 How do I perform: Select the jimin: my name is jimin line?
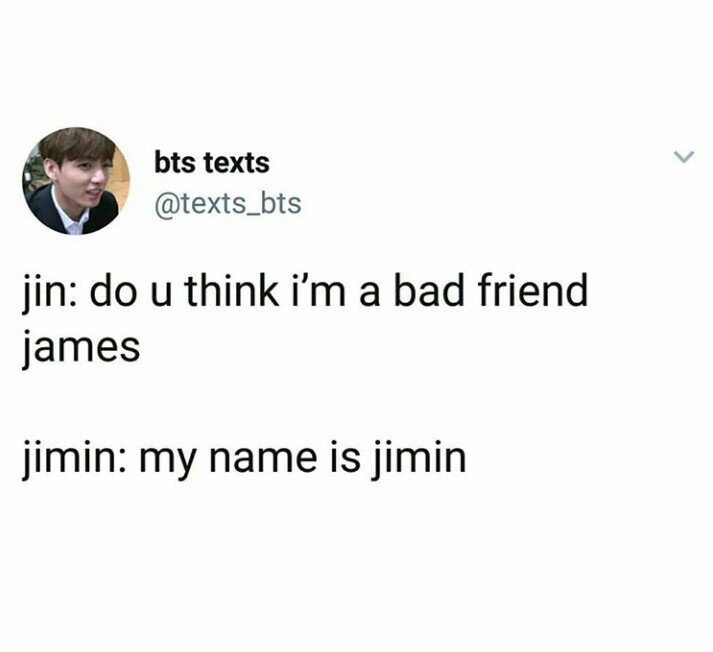pyautogui.click(x=244, y=457)
